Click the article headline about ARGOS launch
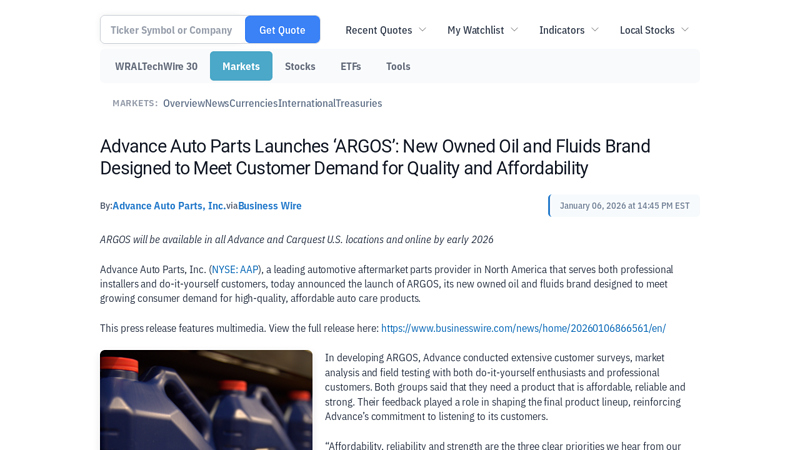 [375, 157]
